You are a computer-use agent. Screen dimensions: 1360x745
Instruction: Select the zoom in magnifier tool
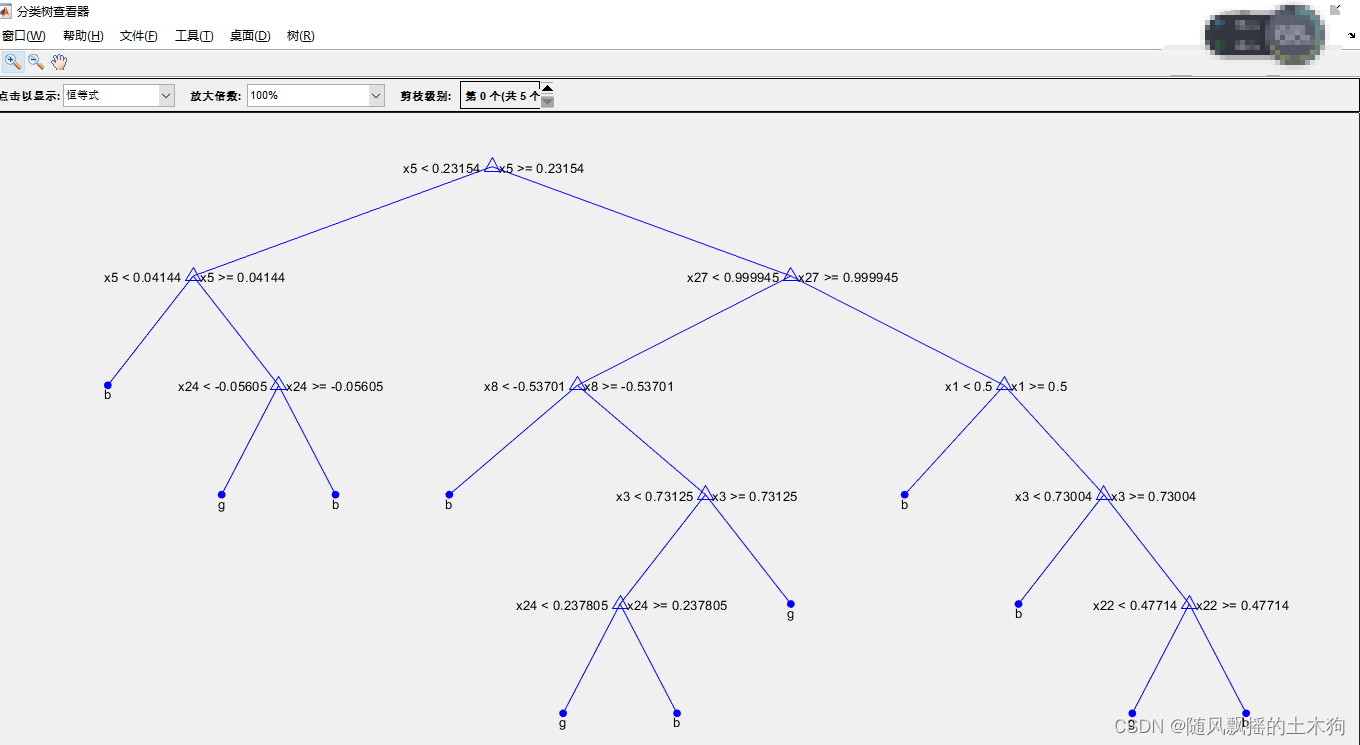13,62
